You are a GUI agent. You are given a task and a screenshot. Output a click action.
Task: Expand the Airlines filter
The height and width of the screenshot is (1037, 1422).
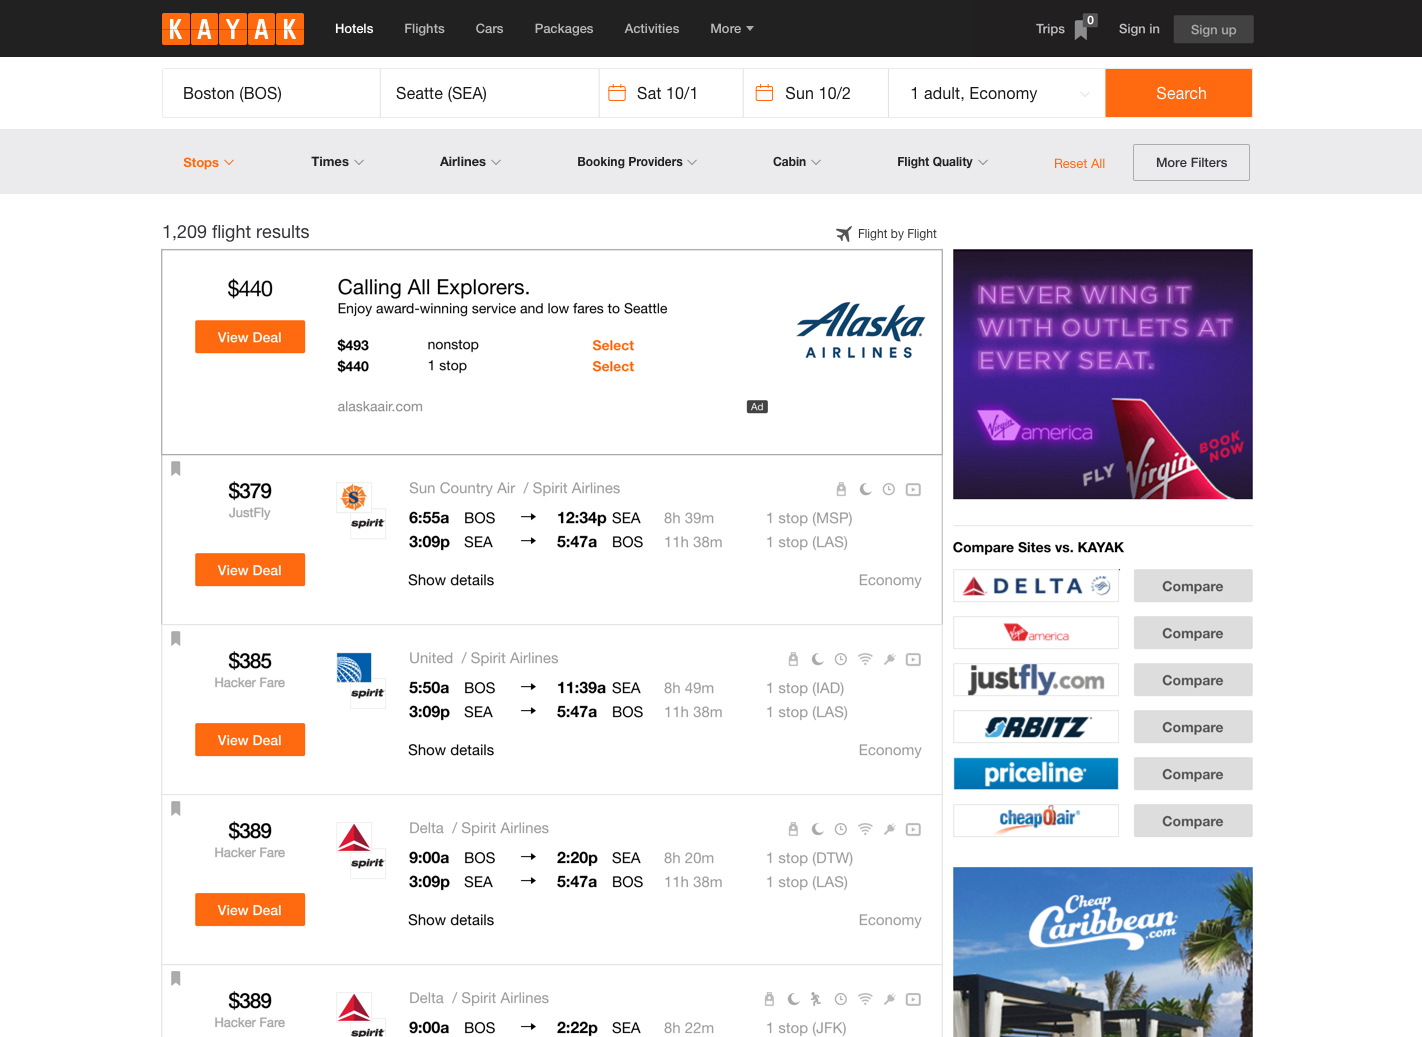(x=470, y=162)
